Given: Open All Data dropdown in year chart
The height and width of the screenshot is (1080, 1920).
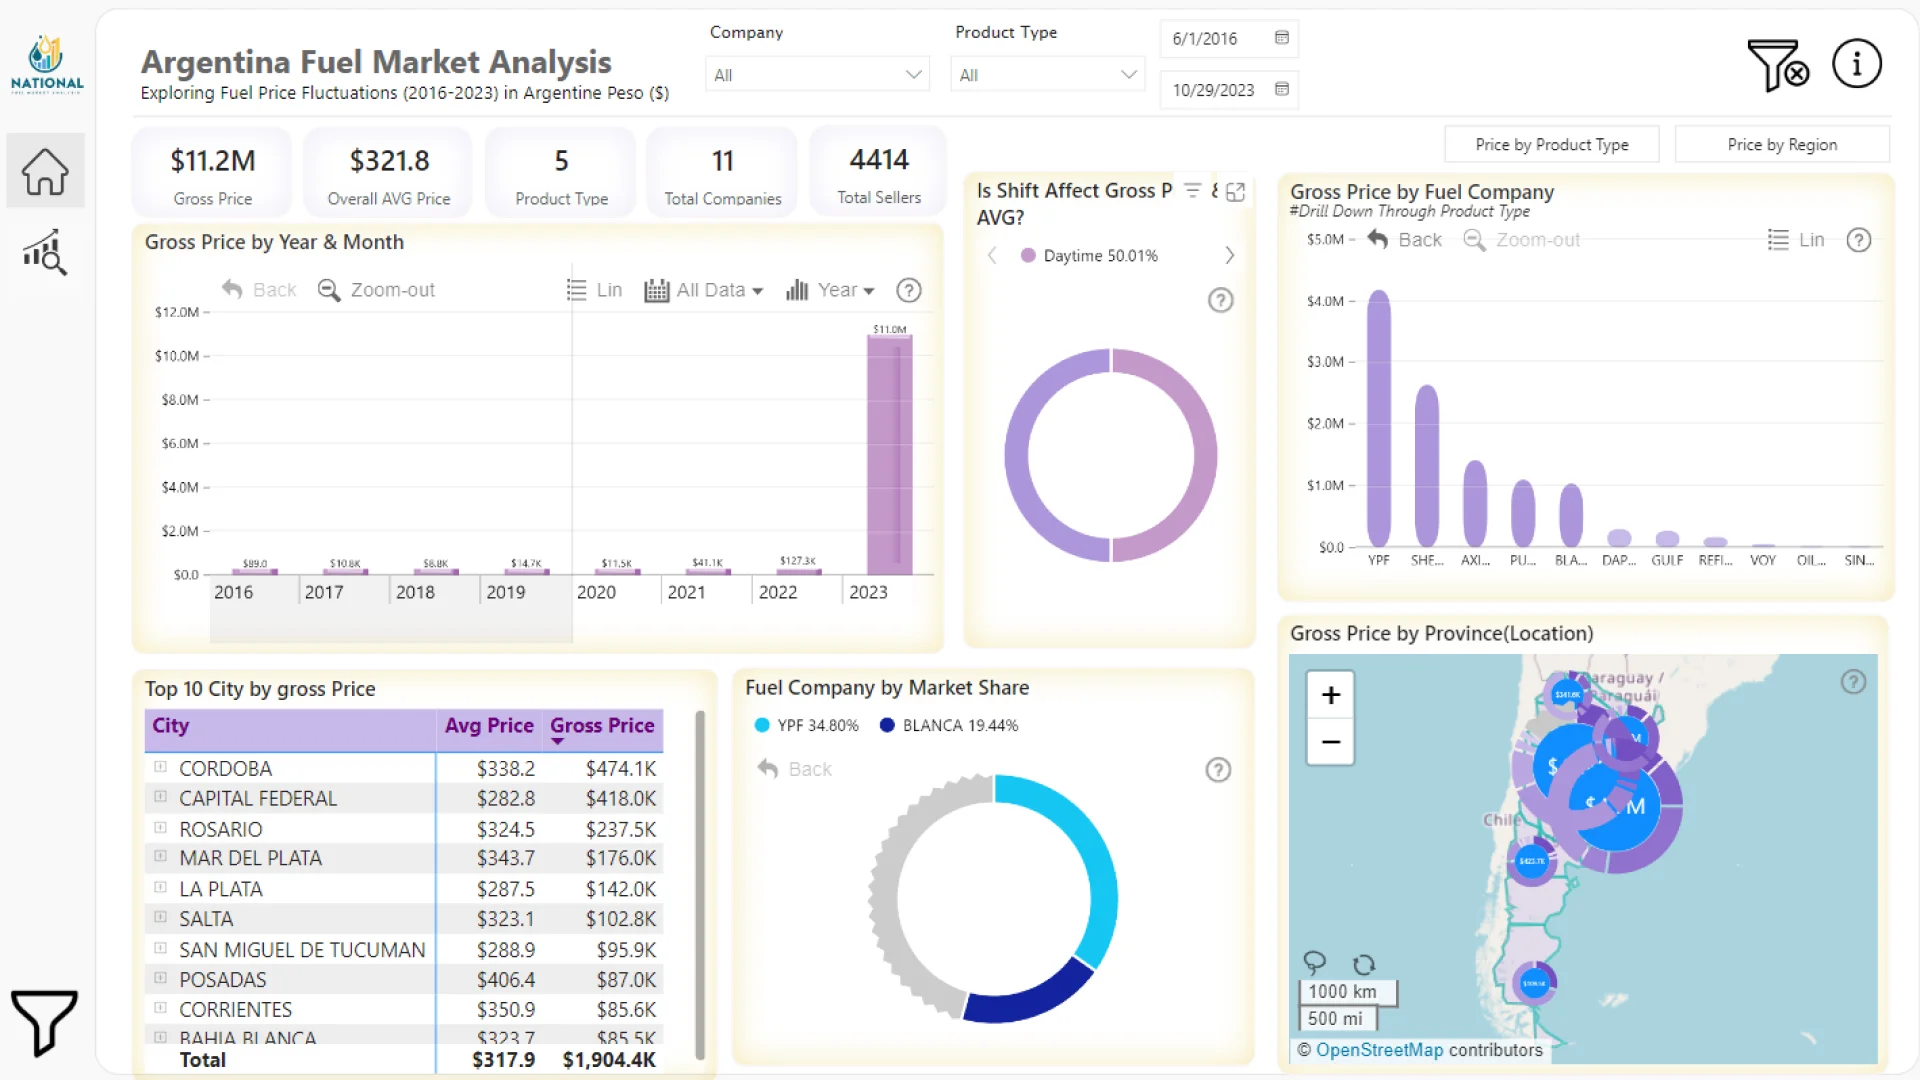Looking at the screenshot, I should pos(704,290).
